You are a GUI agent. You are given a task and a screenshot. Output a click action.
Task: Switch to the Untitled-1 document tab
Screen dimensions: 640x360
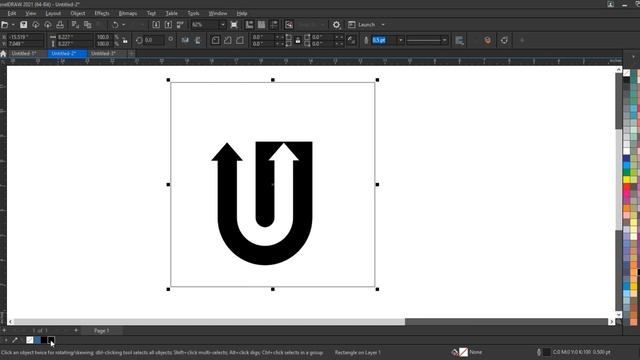(24, 53)
